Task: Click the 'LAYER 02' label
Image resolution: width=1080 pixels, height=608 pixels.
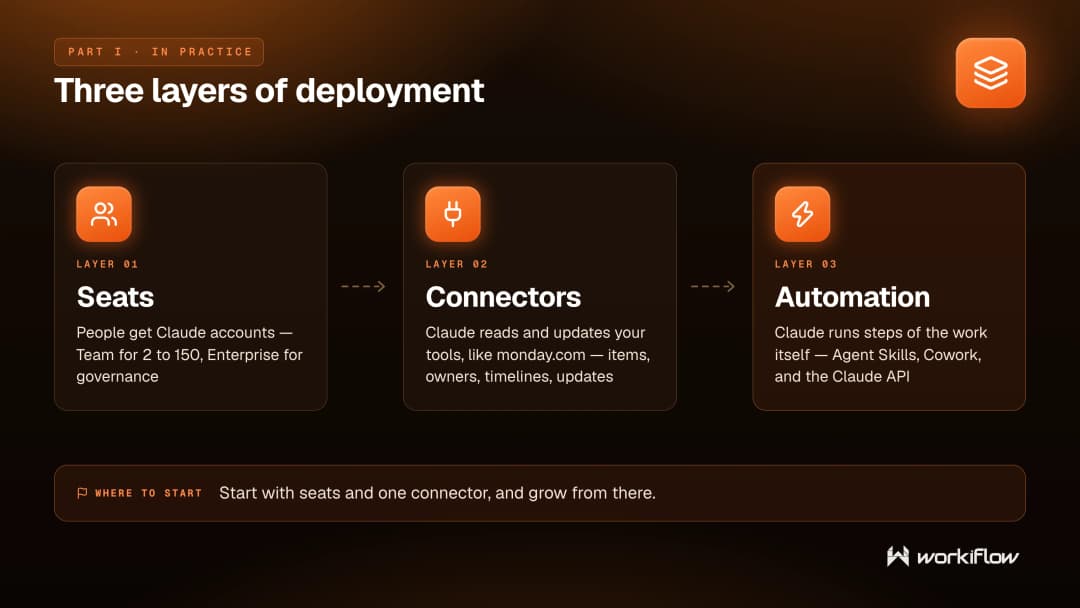Action: (457, 264)
